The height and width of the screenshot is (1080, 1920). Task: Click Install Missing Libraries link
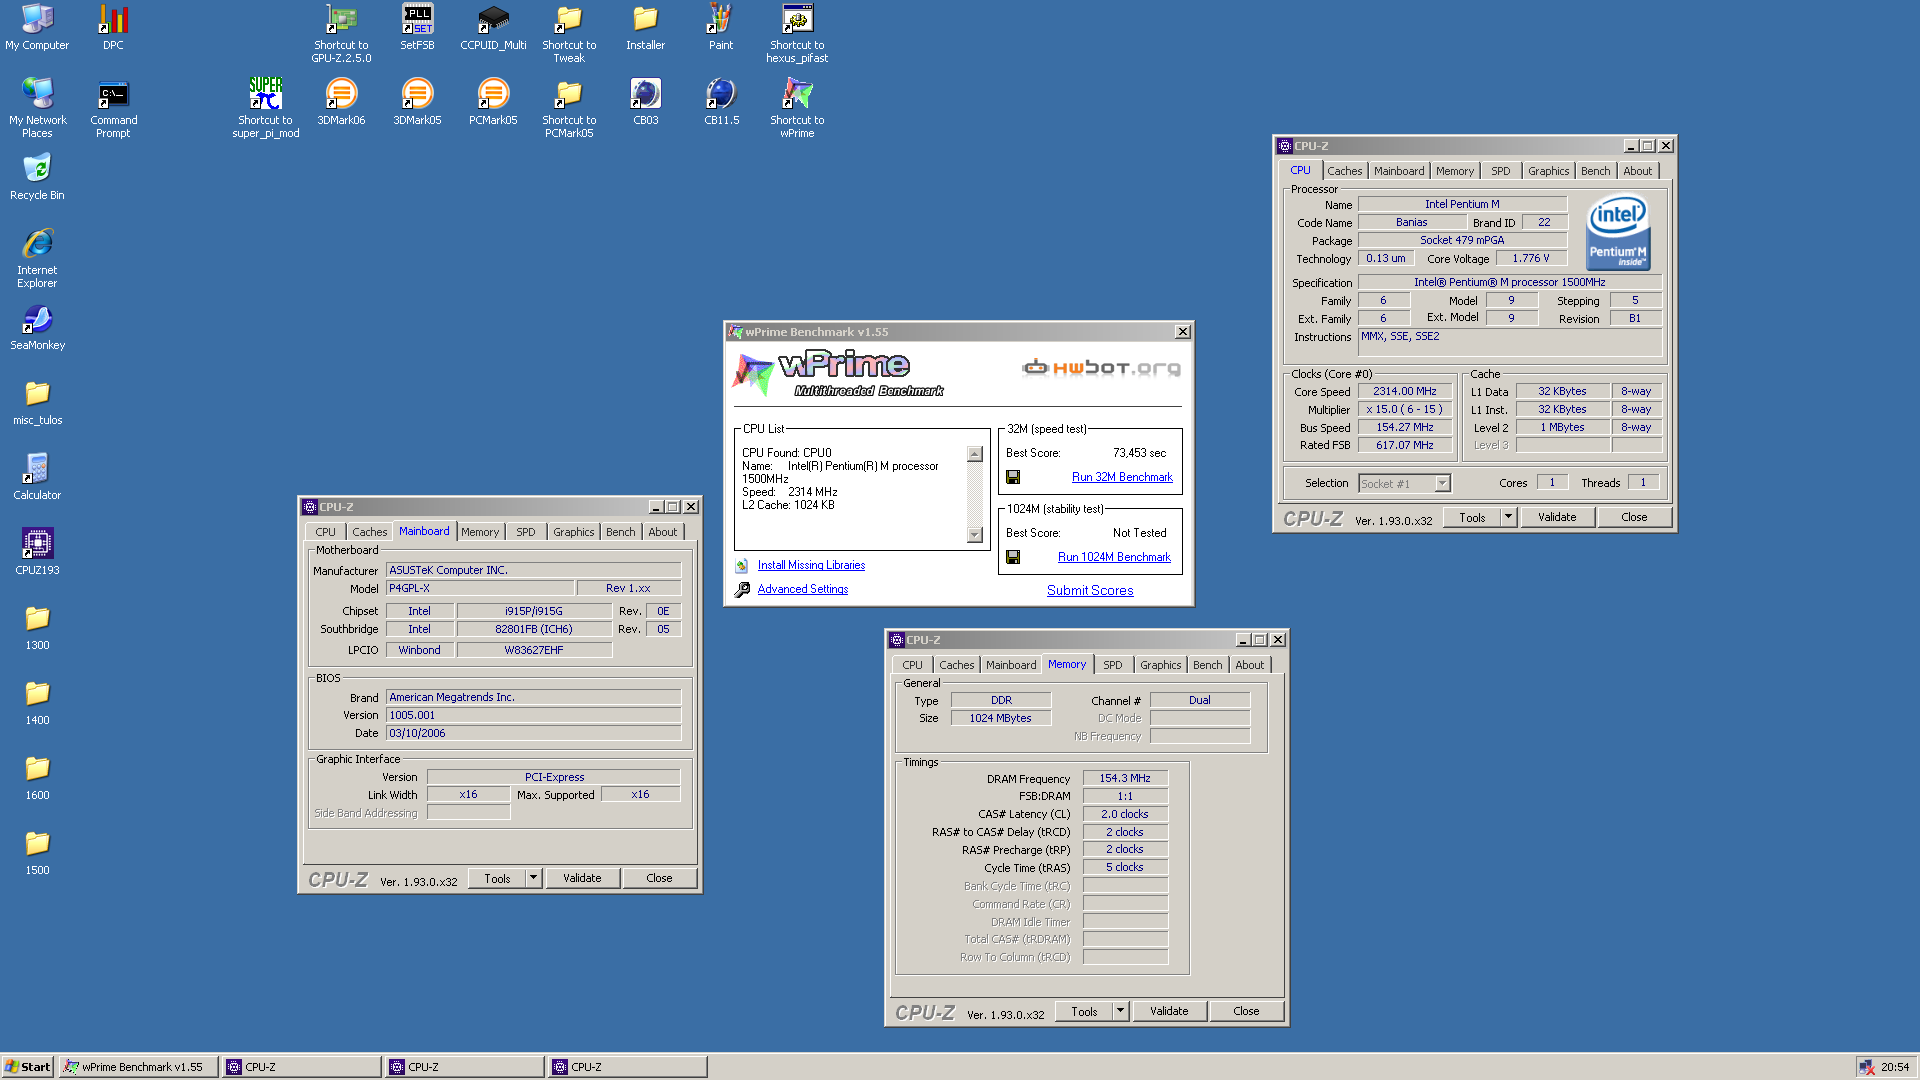point(811,565)
